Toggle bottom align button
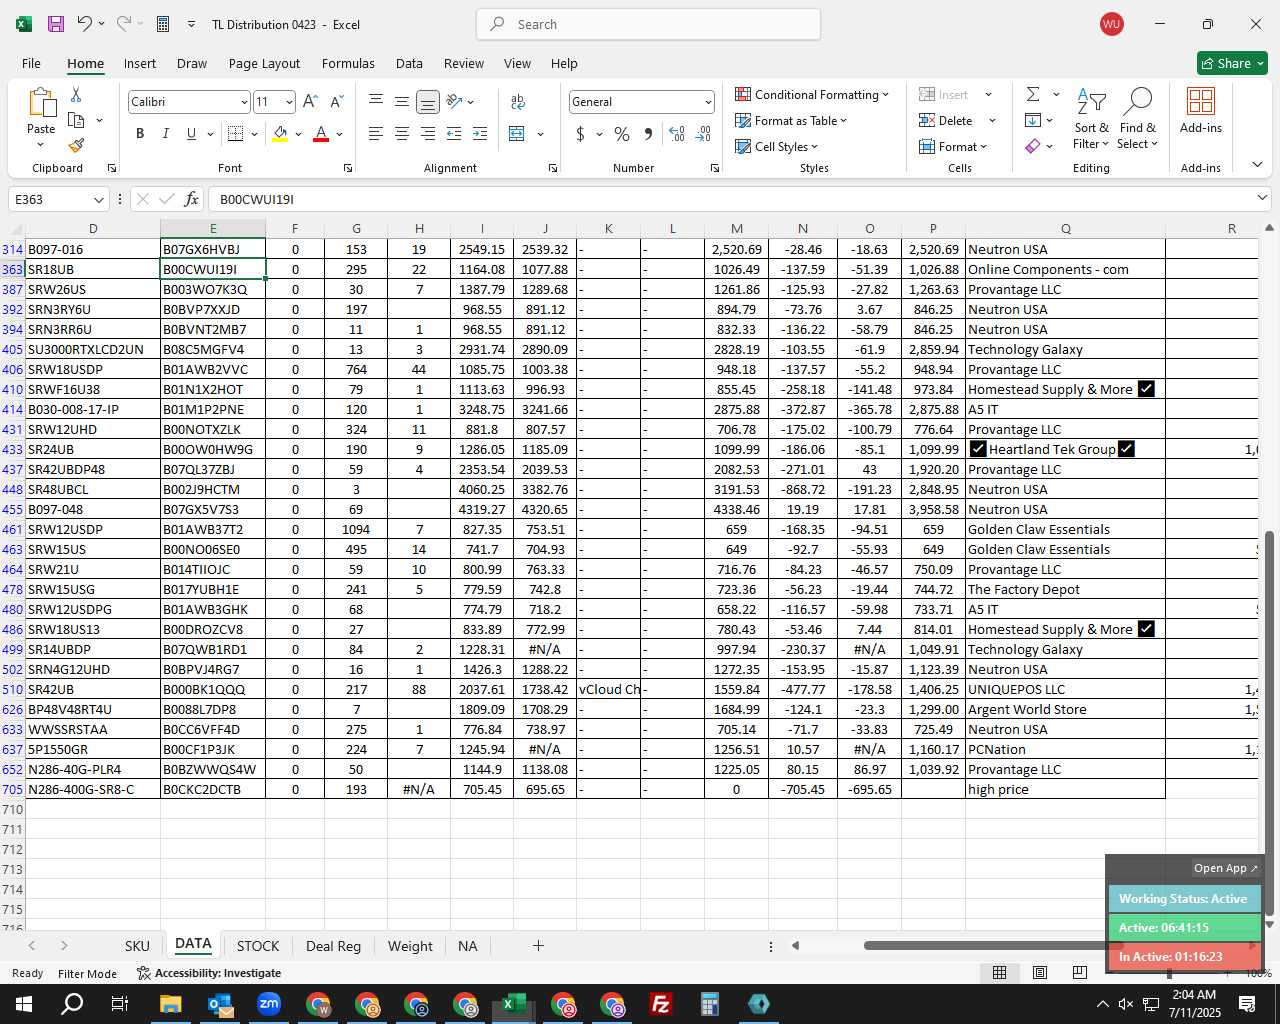1280x1024 pixels. pos(427,101)
